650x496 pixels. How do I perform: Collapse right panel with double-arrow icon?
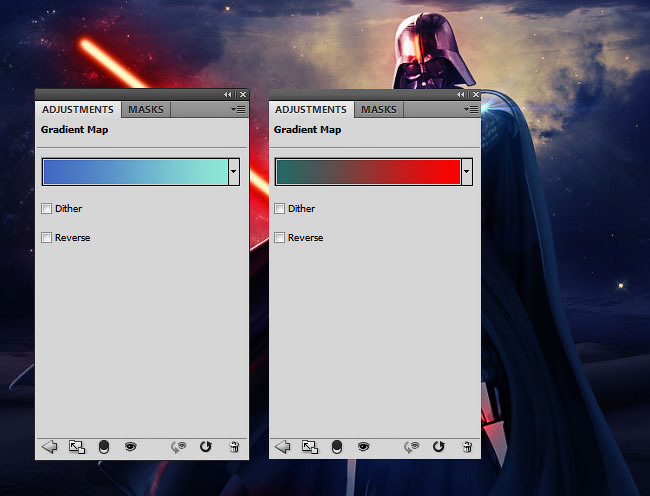[x=461, y=95]
